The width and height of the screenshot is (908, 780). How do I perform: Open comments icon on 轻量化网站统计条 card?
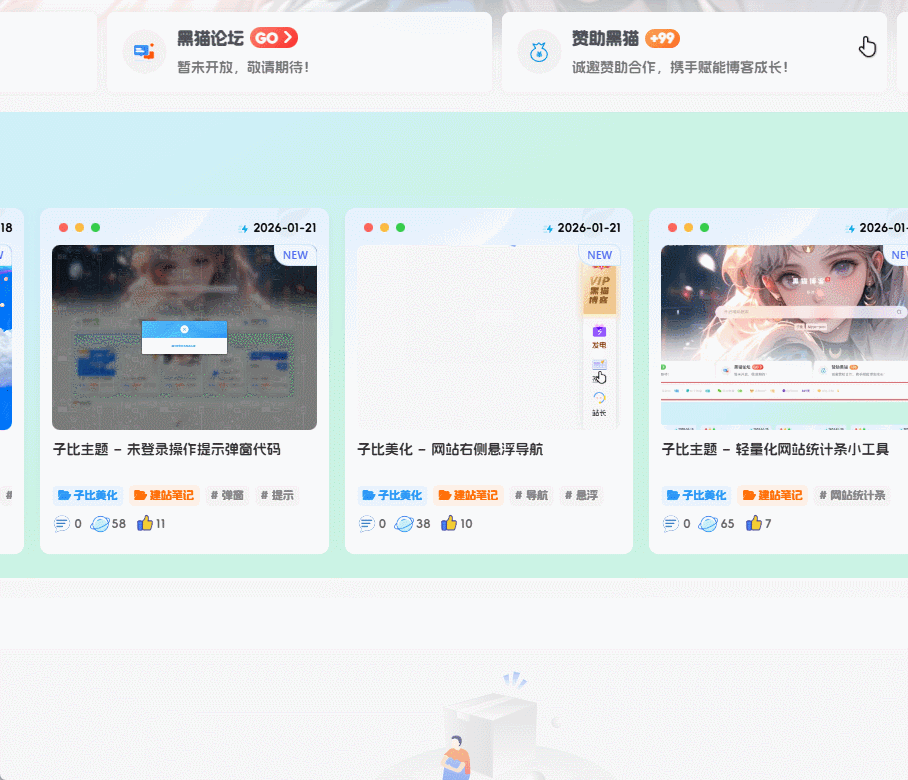670,523
